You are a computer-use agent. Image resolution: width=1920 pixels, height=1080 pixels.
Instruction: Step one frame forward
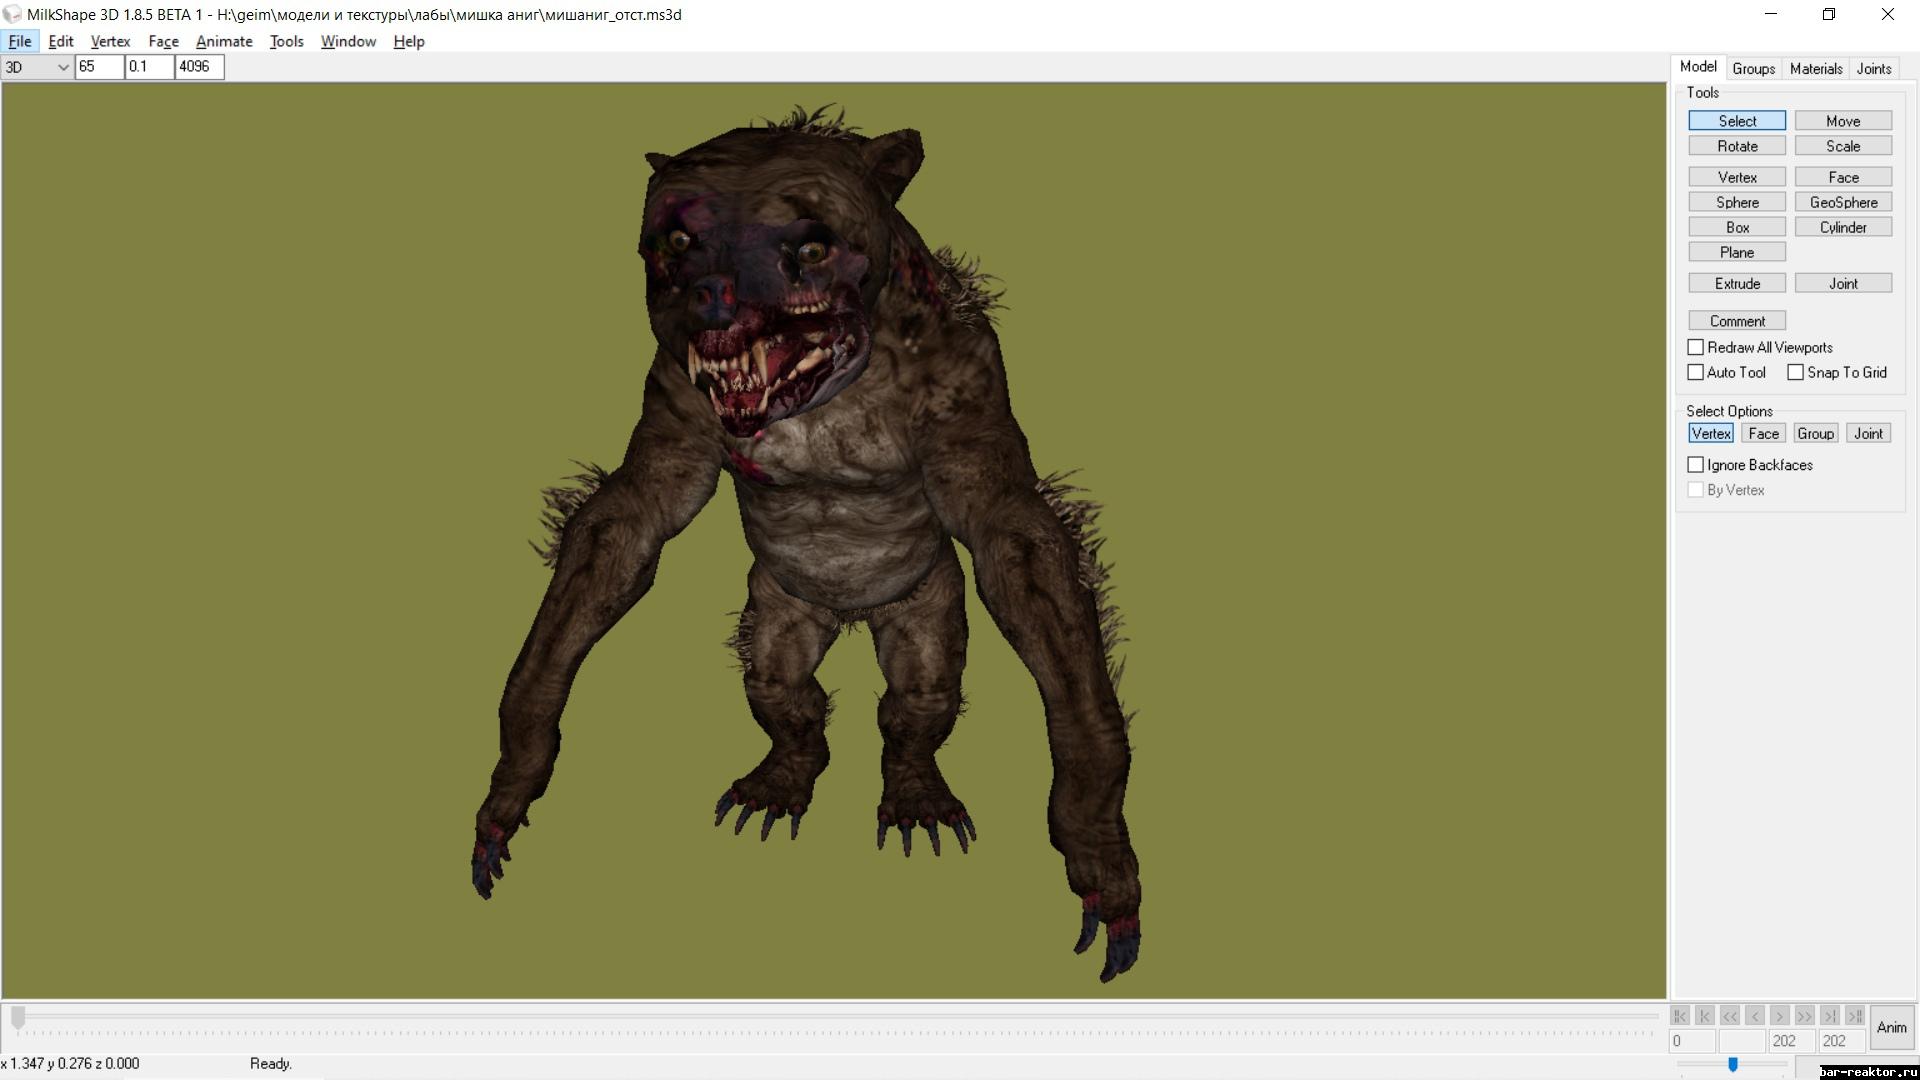1780,1016
